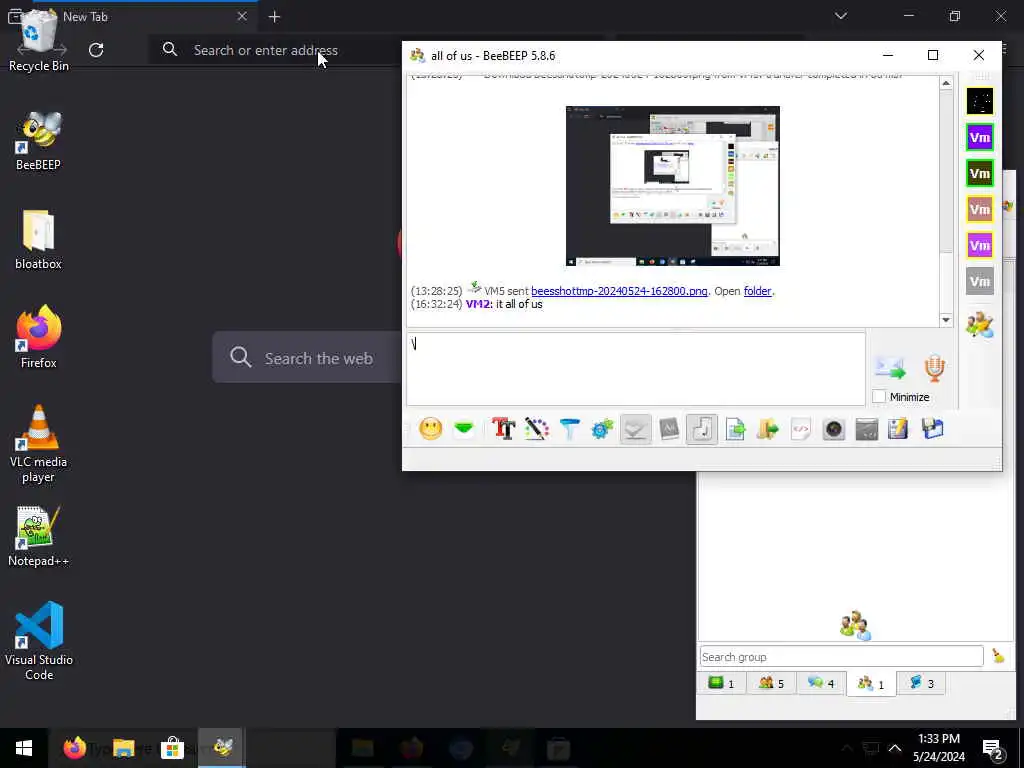Image resolution: width=1024 pixels, height=768 pixels.
Task: Select the purple Vm avatar with yellow border
Action: 980,246
